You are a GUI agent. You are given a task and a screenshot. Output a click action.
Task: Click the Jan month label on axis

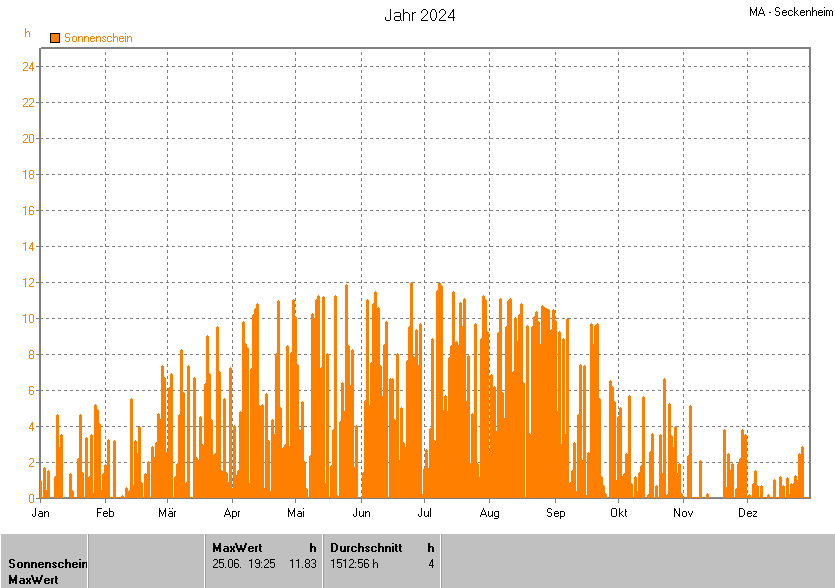[x=41, y=513]
